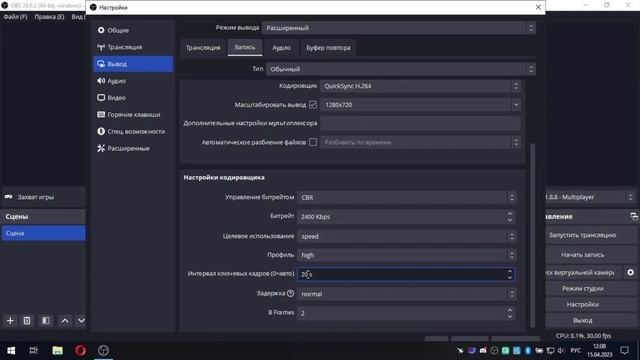Open scene filters icon
640x360 pixels.
(x=46, y=321)
